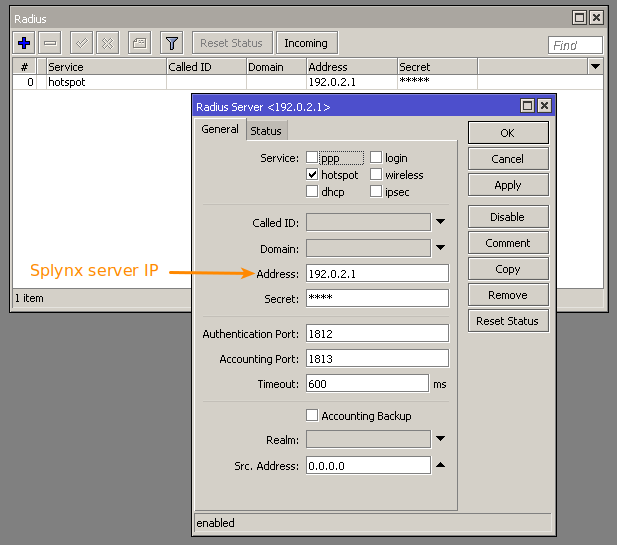Switch to the Status tab
Screen dimensions: 617x546
(x=266, y=131)
